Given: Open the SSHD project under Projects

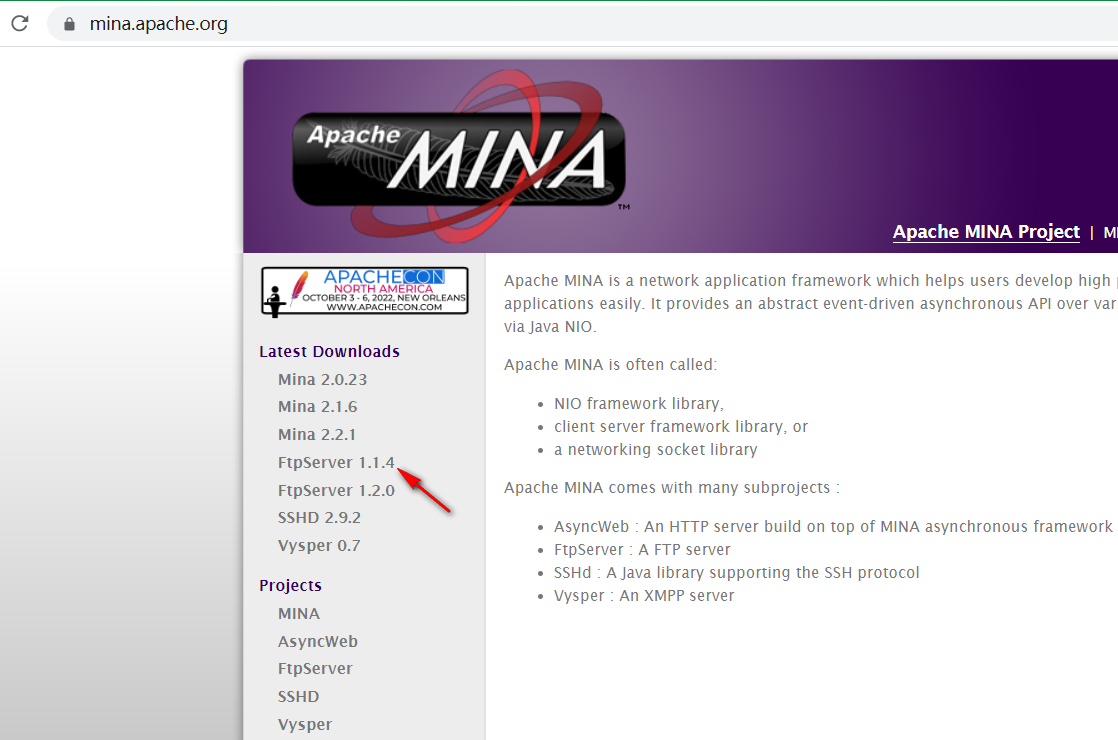Looking at the screenshot, I should coord(298,697).
